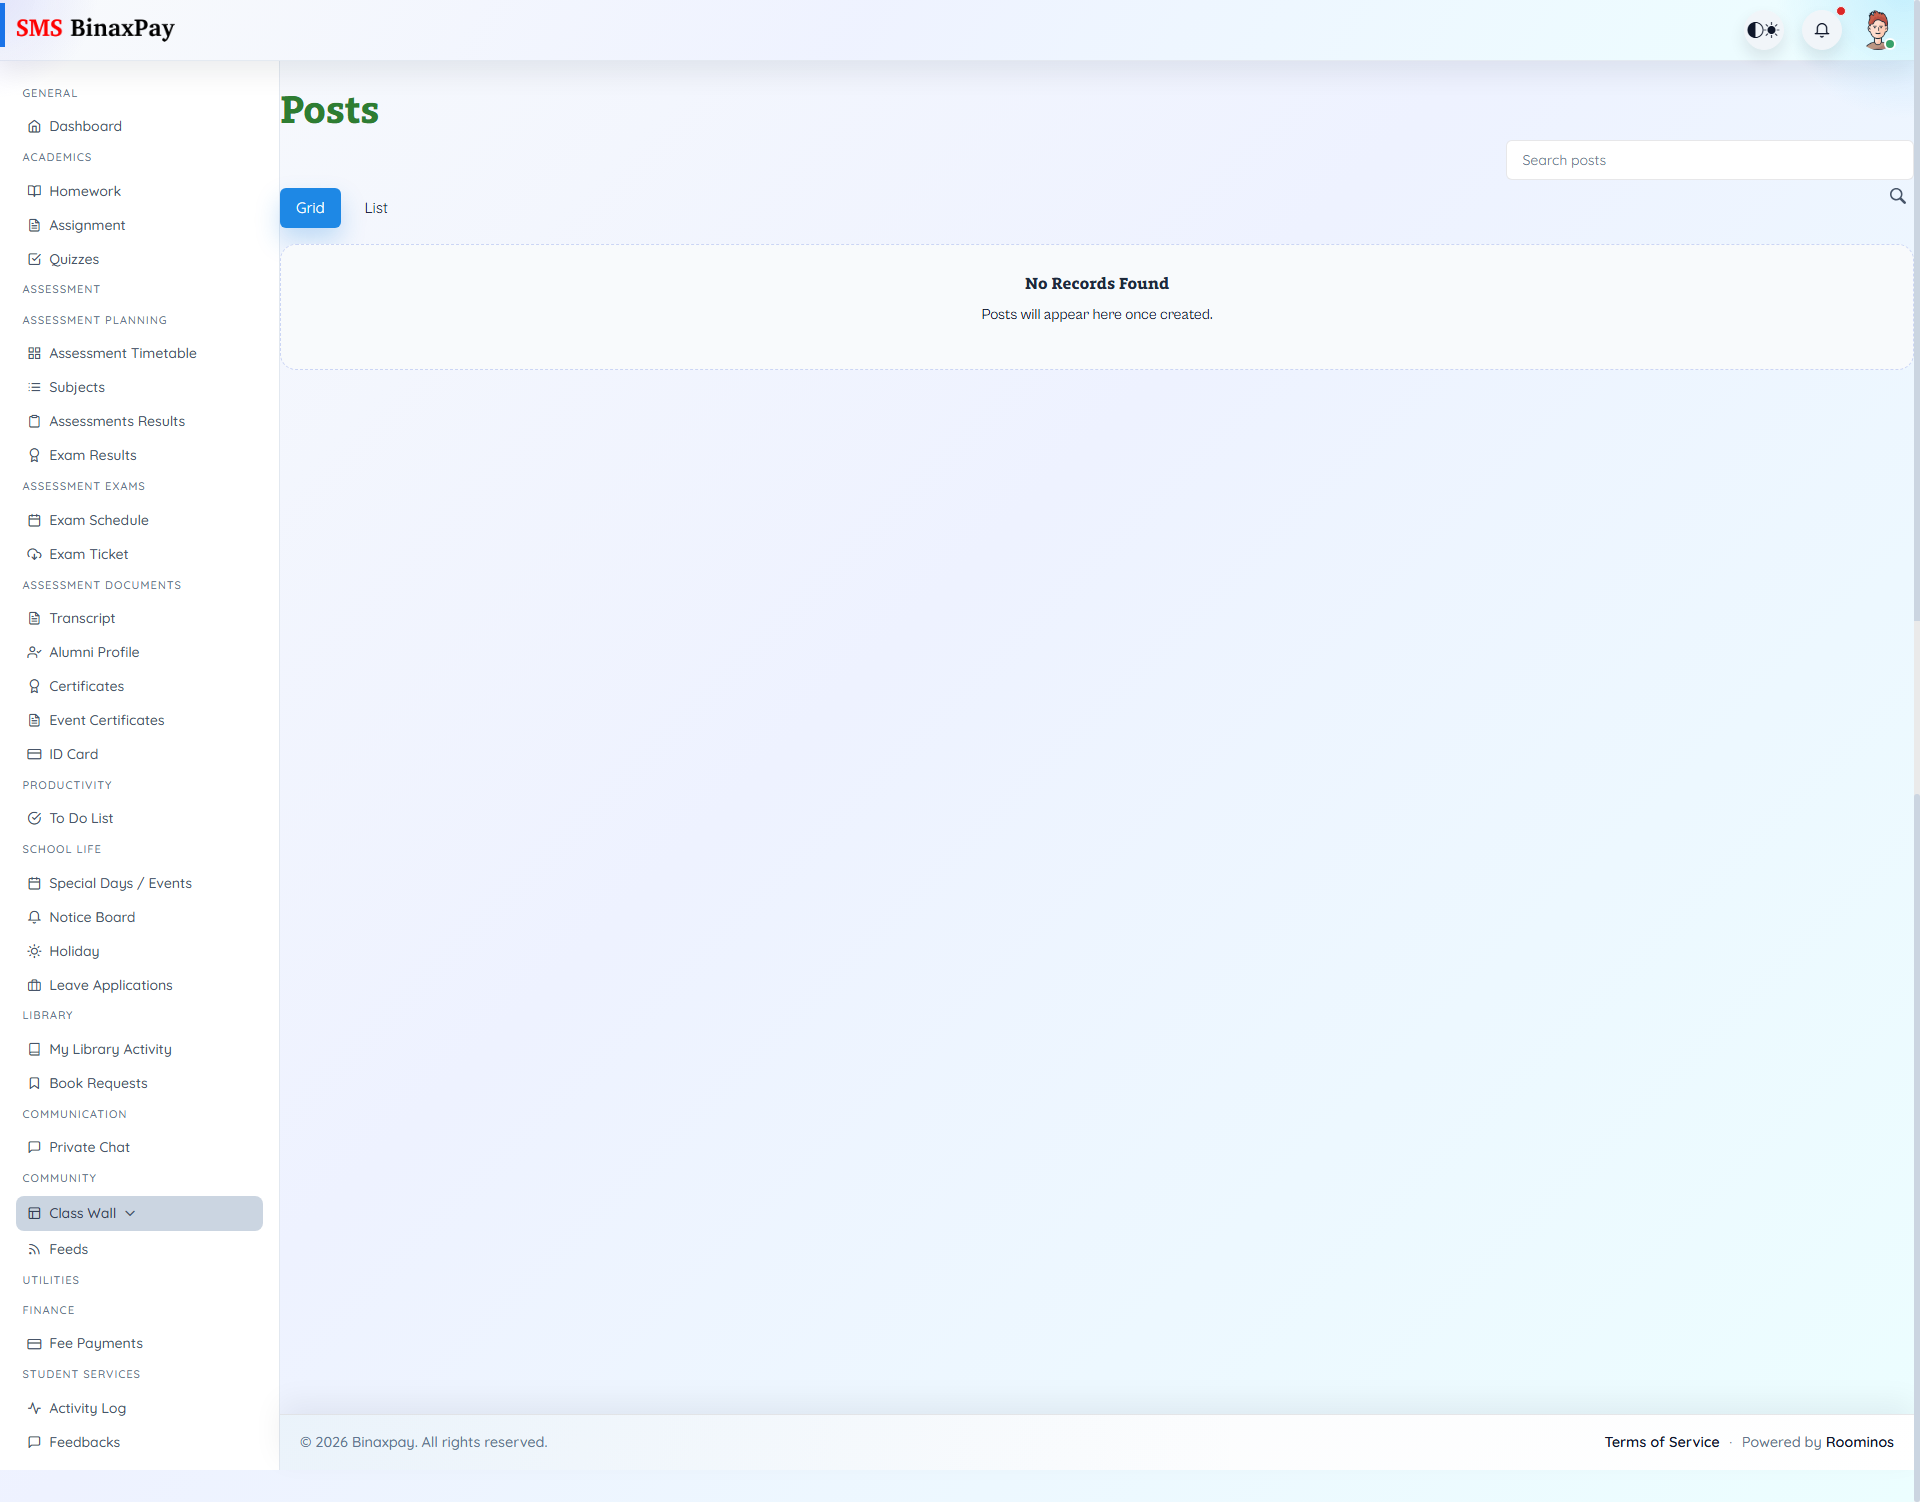Click the Roominos link in the footer
This screenshot has width=1920, height=1502.
(x=1860, y=1441)
